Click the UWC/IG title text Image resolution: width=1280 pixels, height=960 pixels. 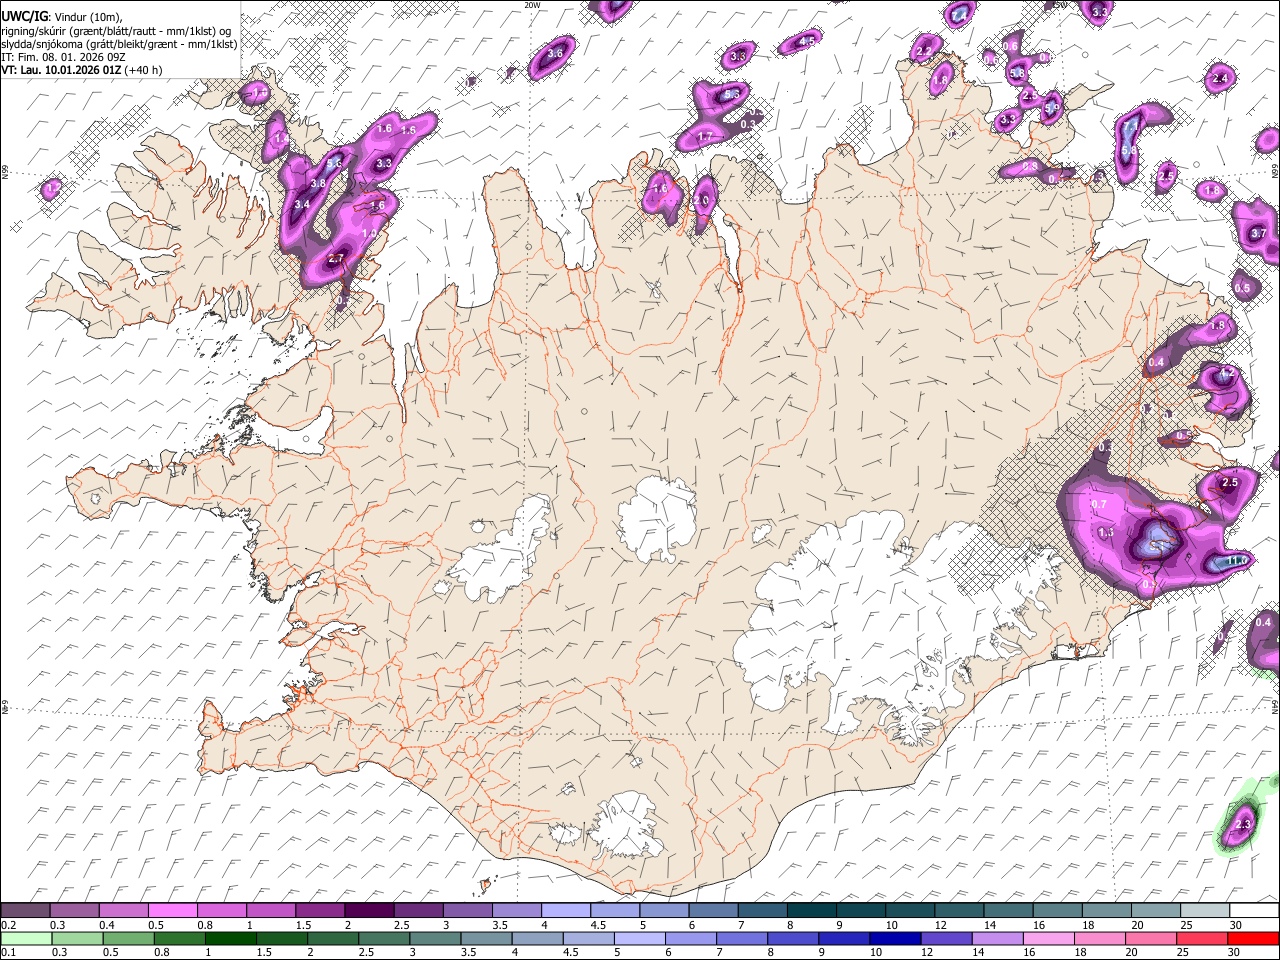pos(24,17)
